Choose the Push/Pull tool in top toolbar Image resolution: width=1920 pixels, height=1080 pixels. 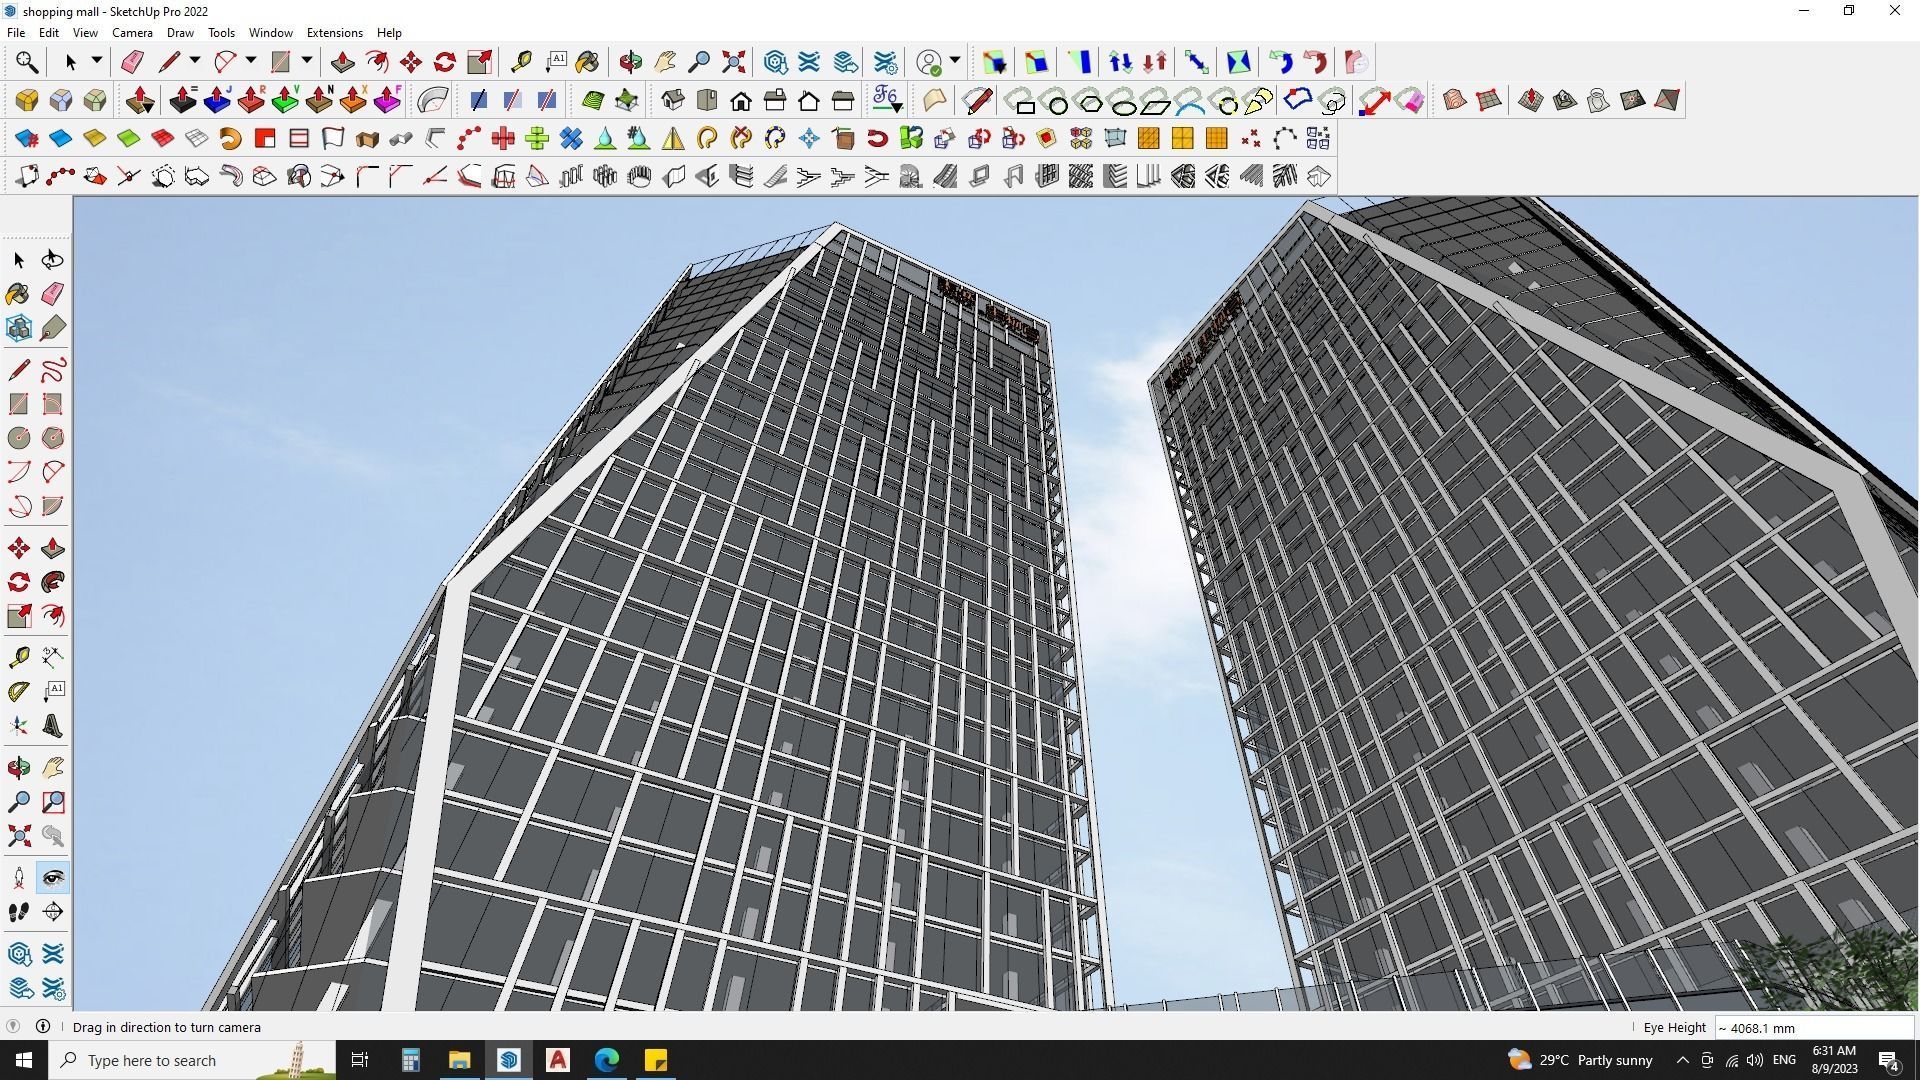[x=342, y=62]
